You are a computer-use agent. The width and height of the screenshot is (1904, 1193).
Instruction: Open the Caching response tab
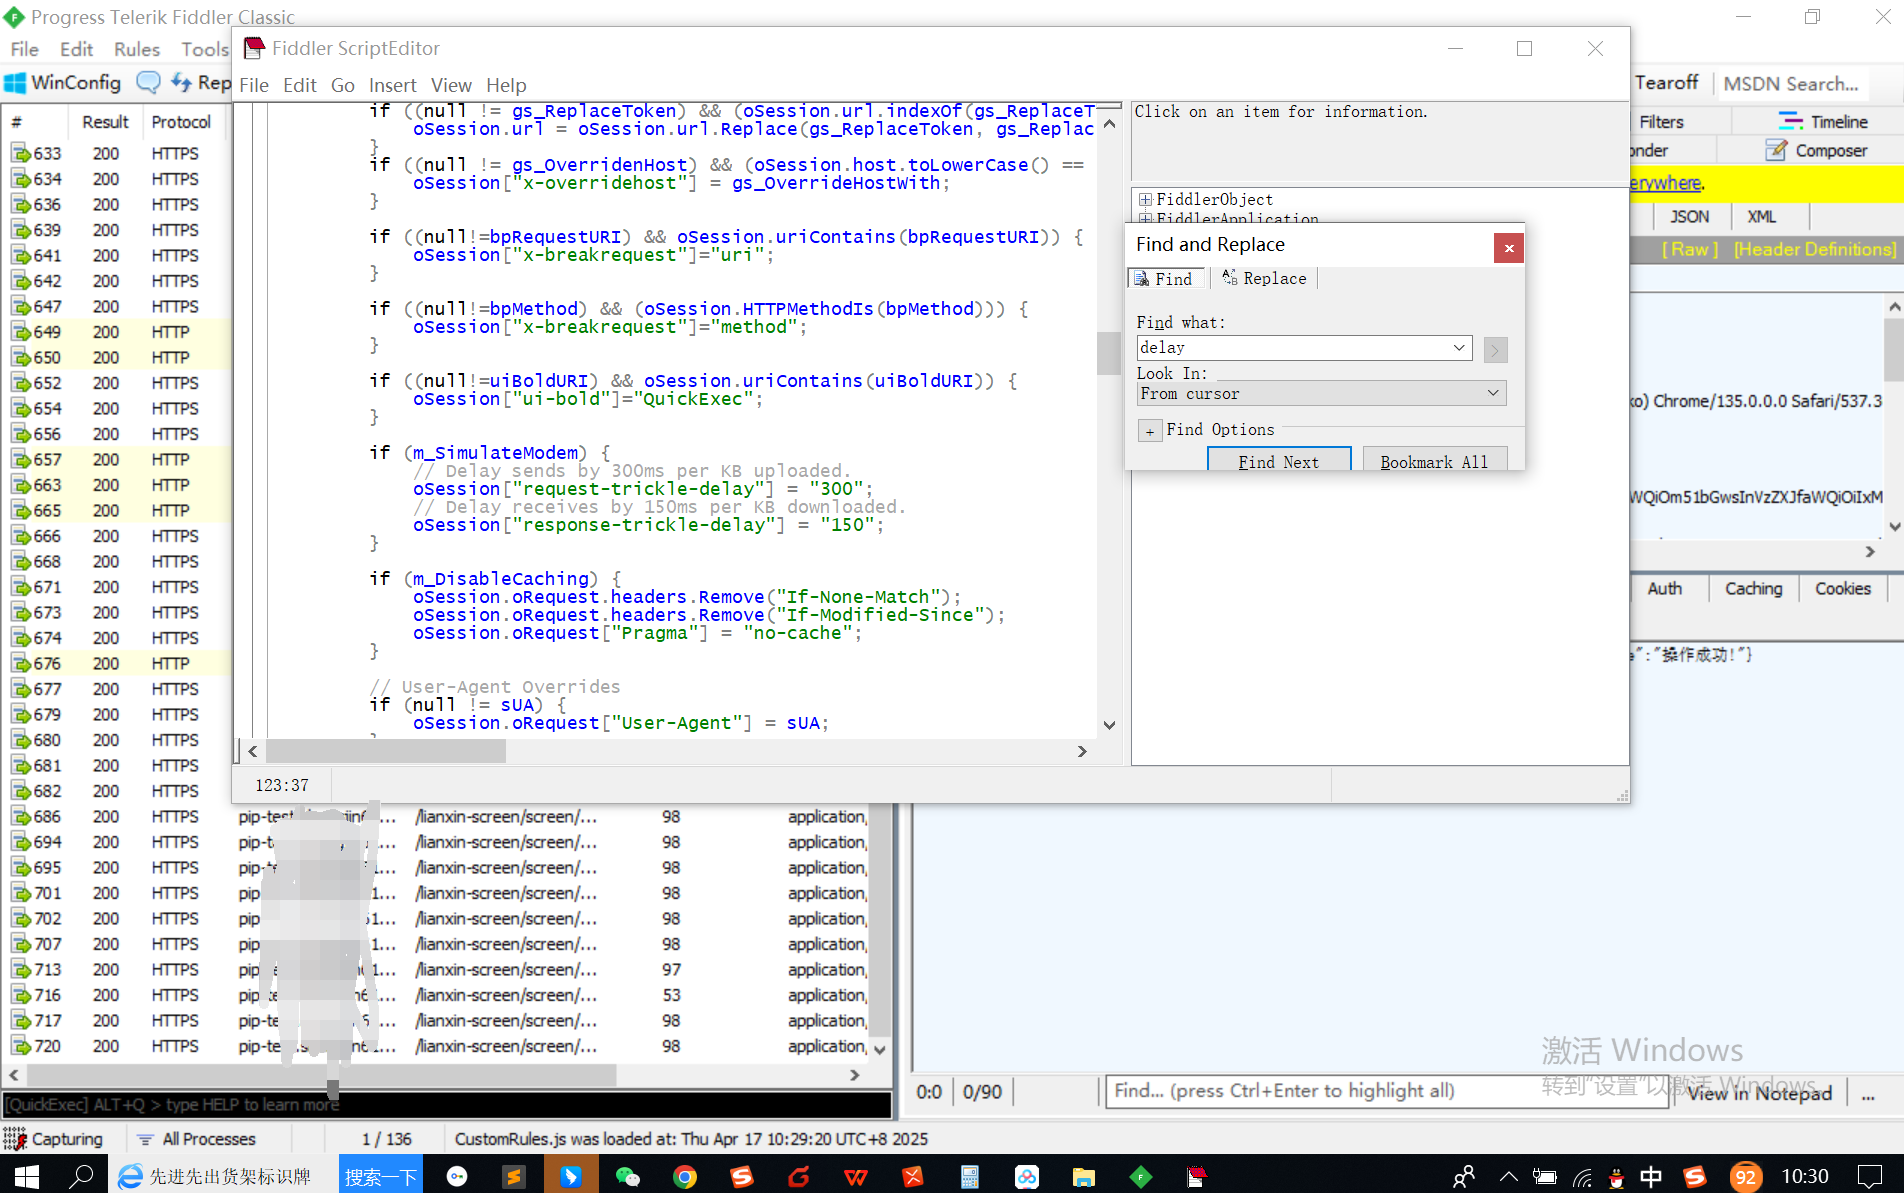pyautogui.click(x=1753, y=589)
